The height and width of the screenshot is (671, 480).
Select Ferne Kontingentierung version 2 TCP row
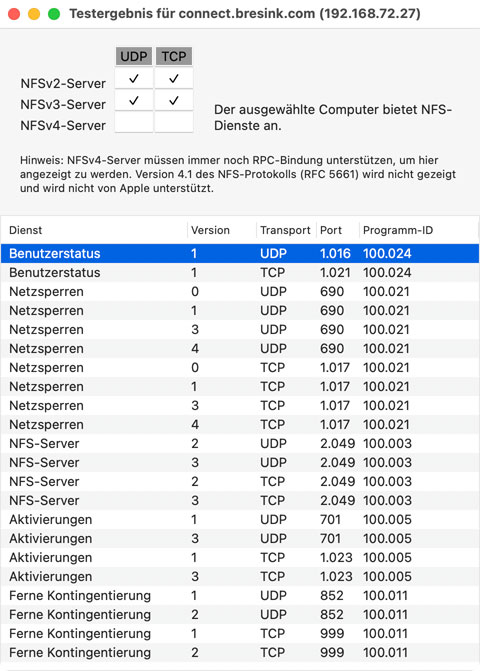(240, 652)
